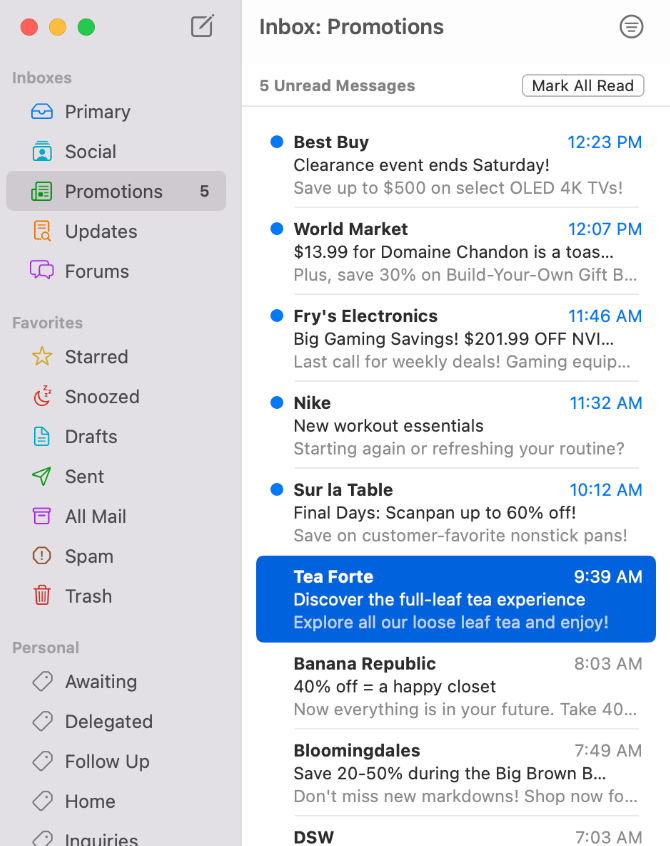Open the Bloomingdales Big Brown Bag email
Image resolution: width=670 pixels, height=846 pixels.
point(456,773)
